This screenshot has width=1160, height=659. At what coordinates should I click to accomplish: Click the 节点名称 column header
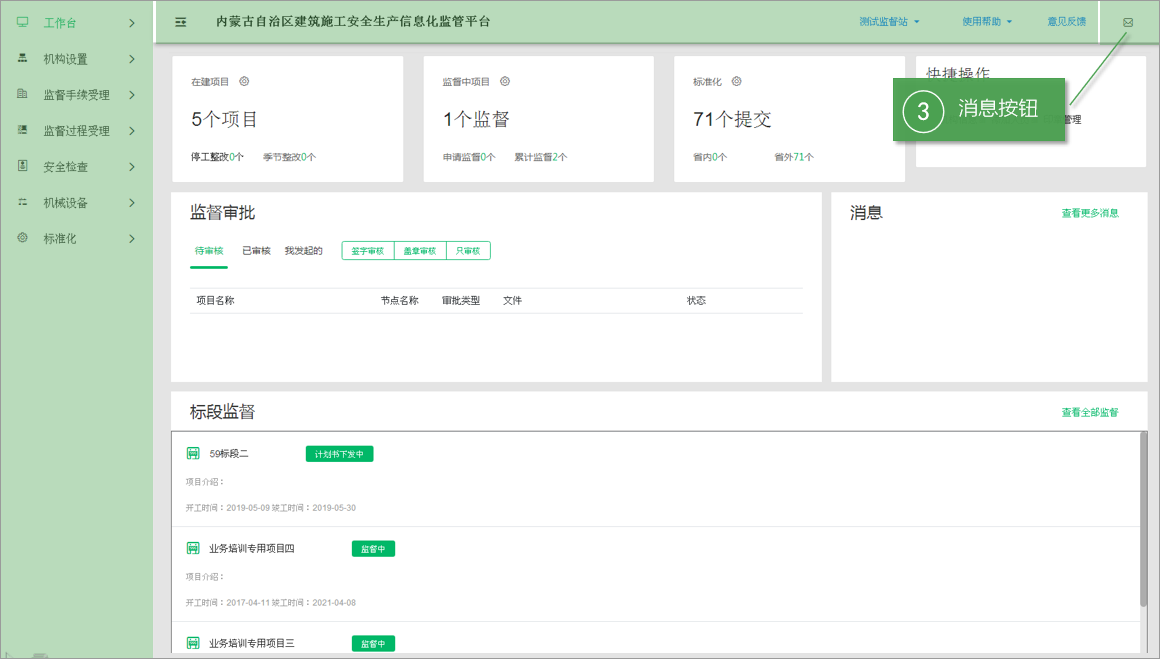click(x=399, y=300)
